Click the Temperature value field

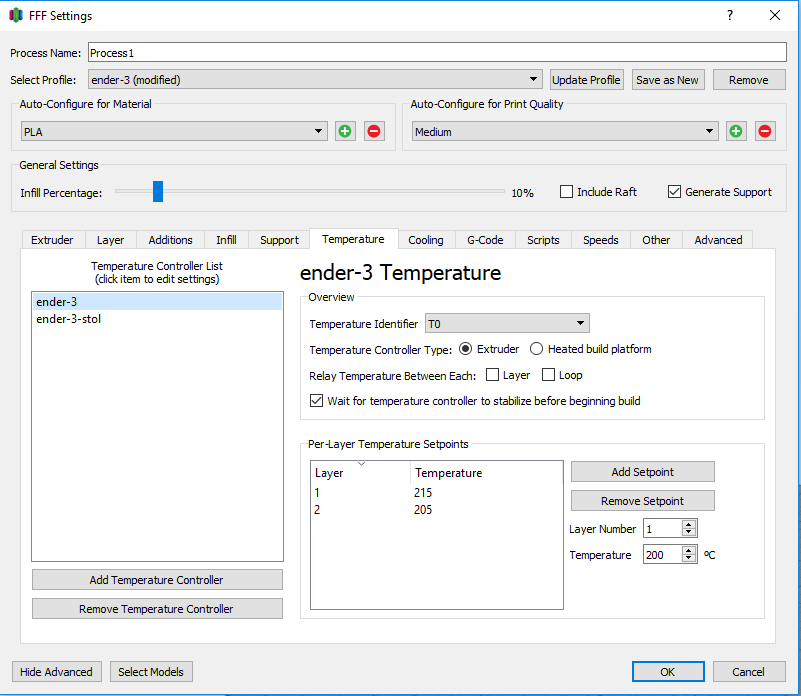[x=663, y=554]
